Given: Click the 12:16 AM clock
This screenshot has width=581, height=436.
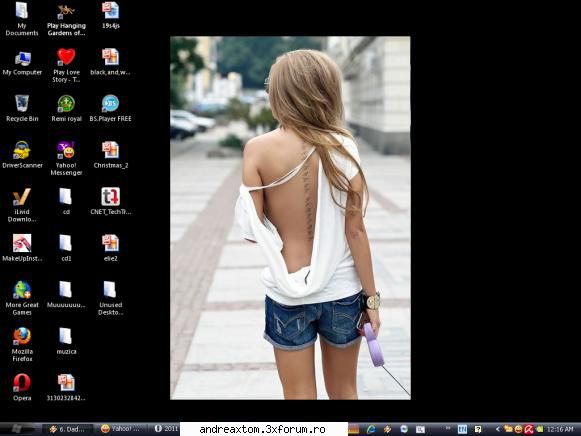Looking at the screenshot, I should tap(560, 429).
